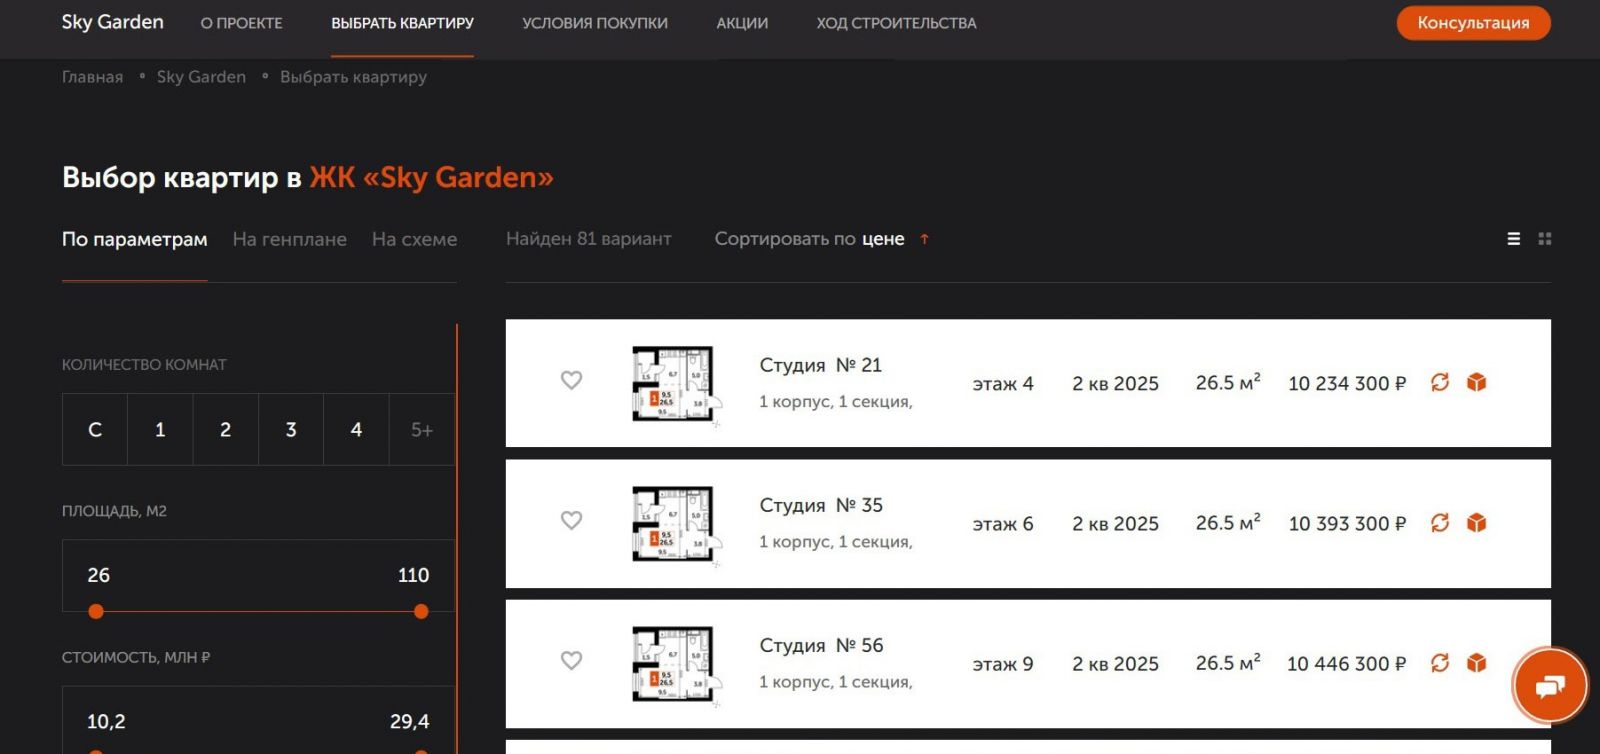The width and height of the screenshot is (1600, 754).
Task: Click minimum area slider handle
Action: pos(96,611)
